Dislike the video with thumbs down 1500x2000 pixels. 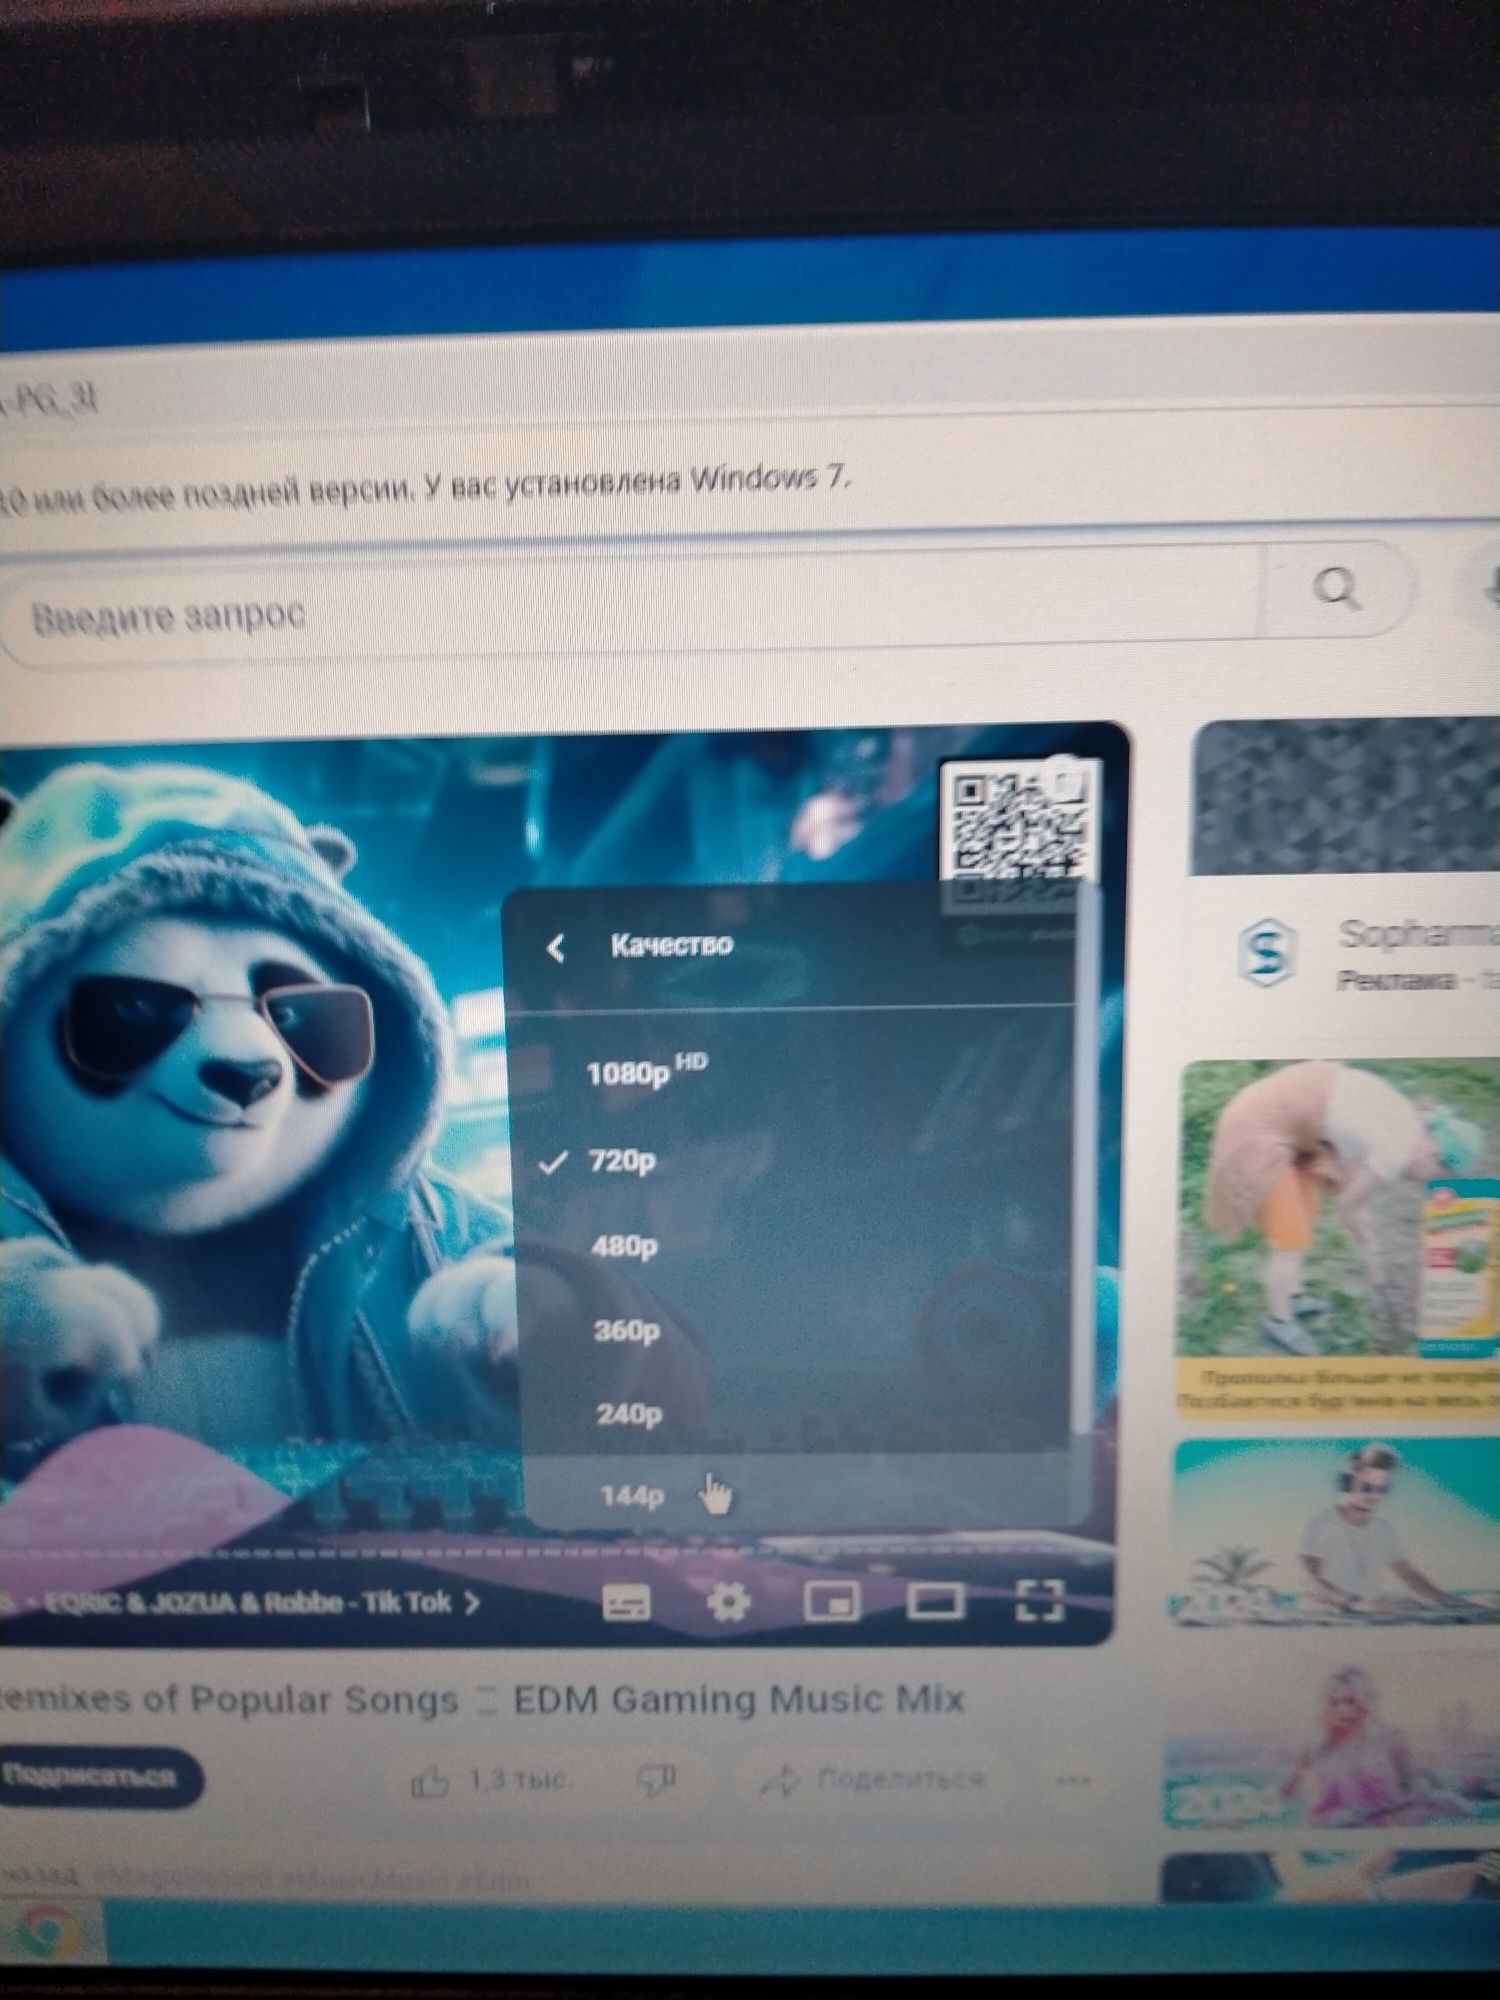(657, 1778)
